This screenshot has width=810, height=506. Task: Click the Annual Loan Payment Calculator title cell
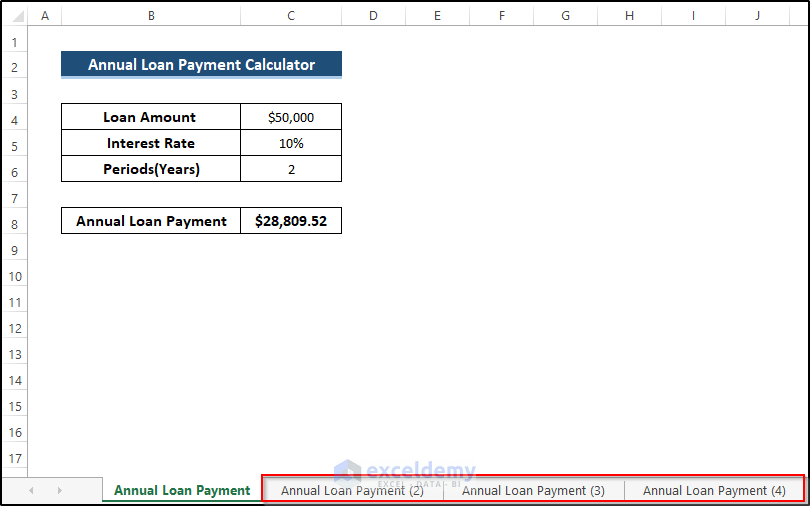point(201,65)
